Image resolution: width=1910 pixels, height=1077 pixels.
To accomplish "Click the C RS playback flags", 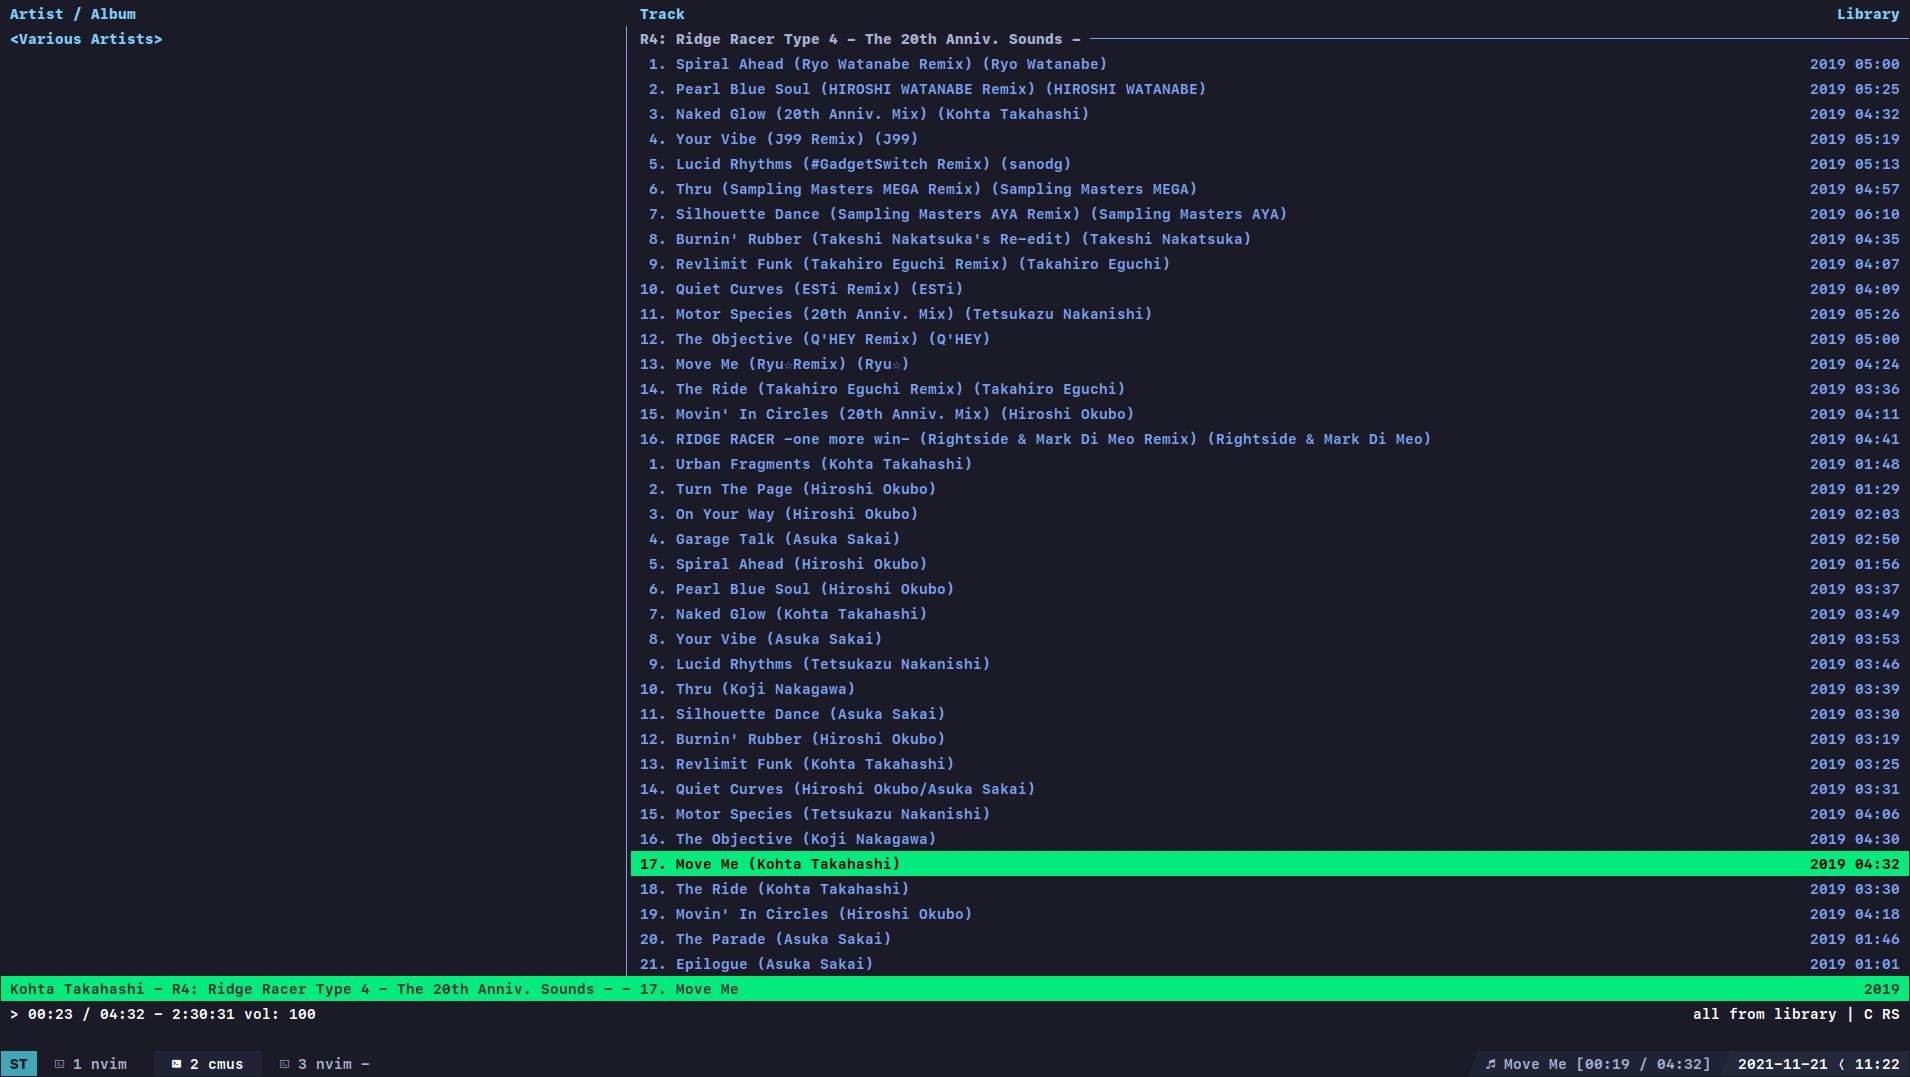I will tap(1881, 1014).
